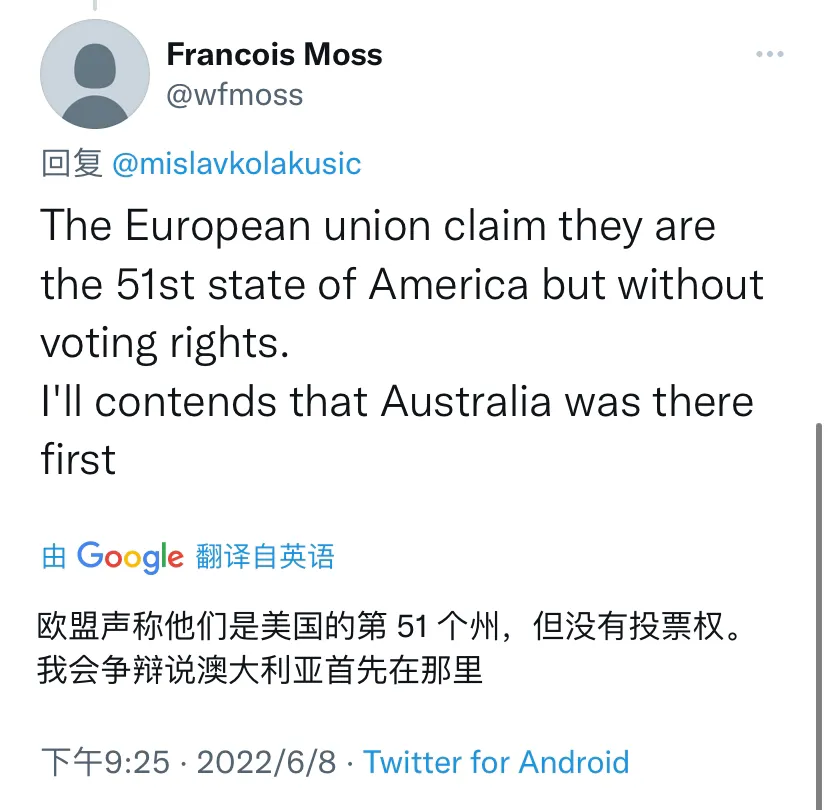The height and width of the screenshot is (810, 828).
Task: Open the @mislavkolakusic mention
Action: coord(237,163)
